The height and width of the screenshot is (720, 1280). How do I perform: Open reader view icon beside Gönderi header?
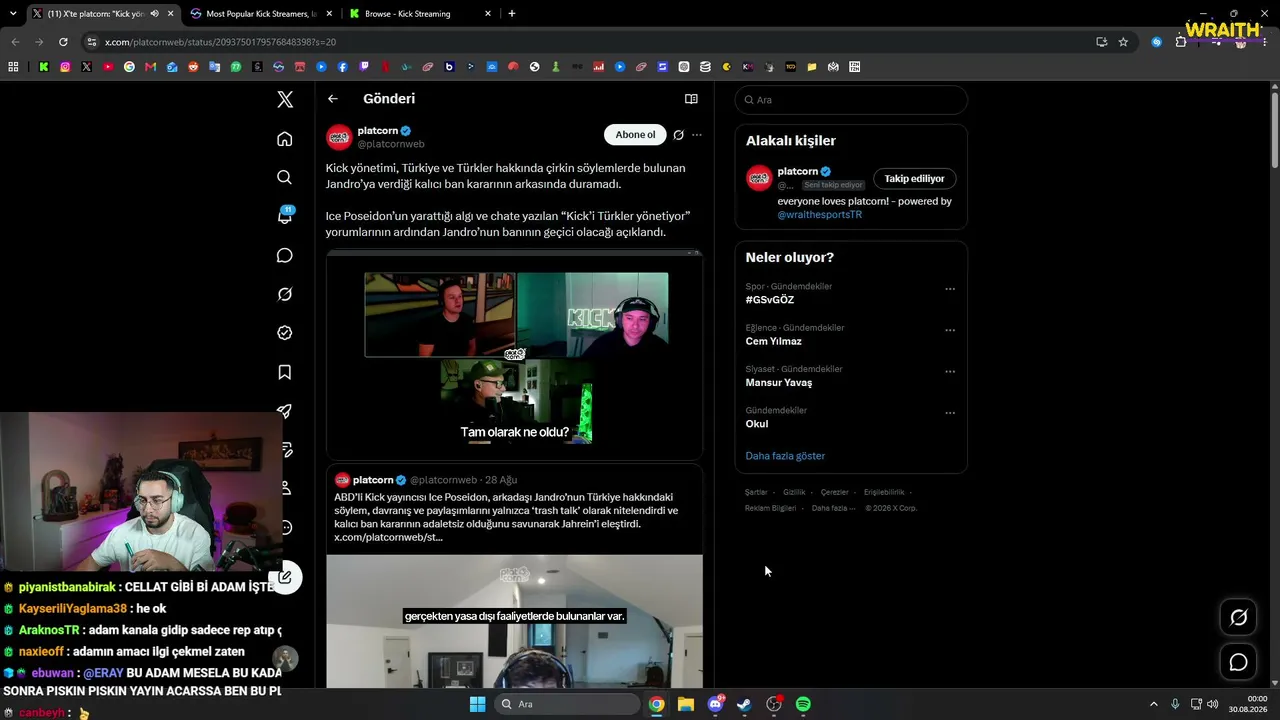tap(691, 99)
